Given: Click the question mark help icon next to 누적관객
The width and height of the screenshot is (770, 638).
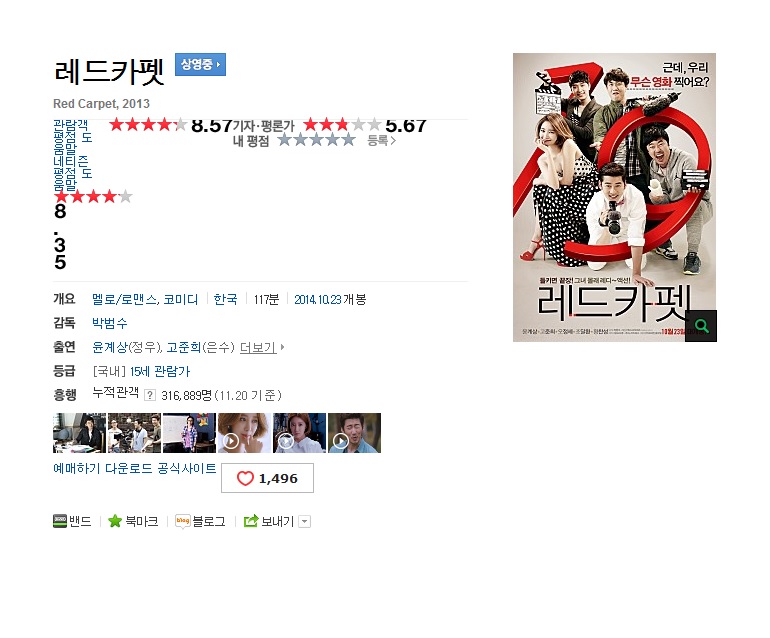Looking at the screenshot, I should click(x=150, y=395).
